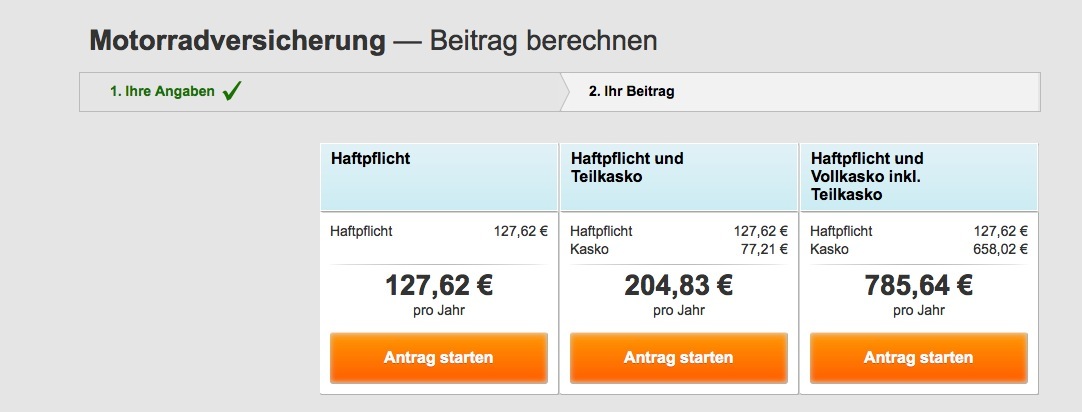
Task: Click the Haftpflicht line item in the Teilkasko card
Action: 678,231
